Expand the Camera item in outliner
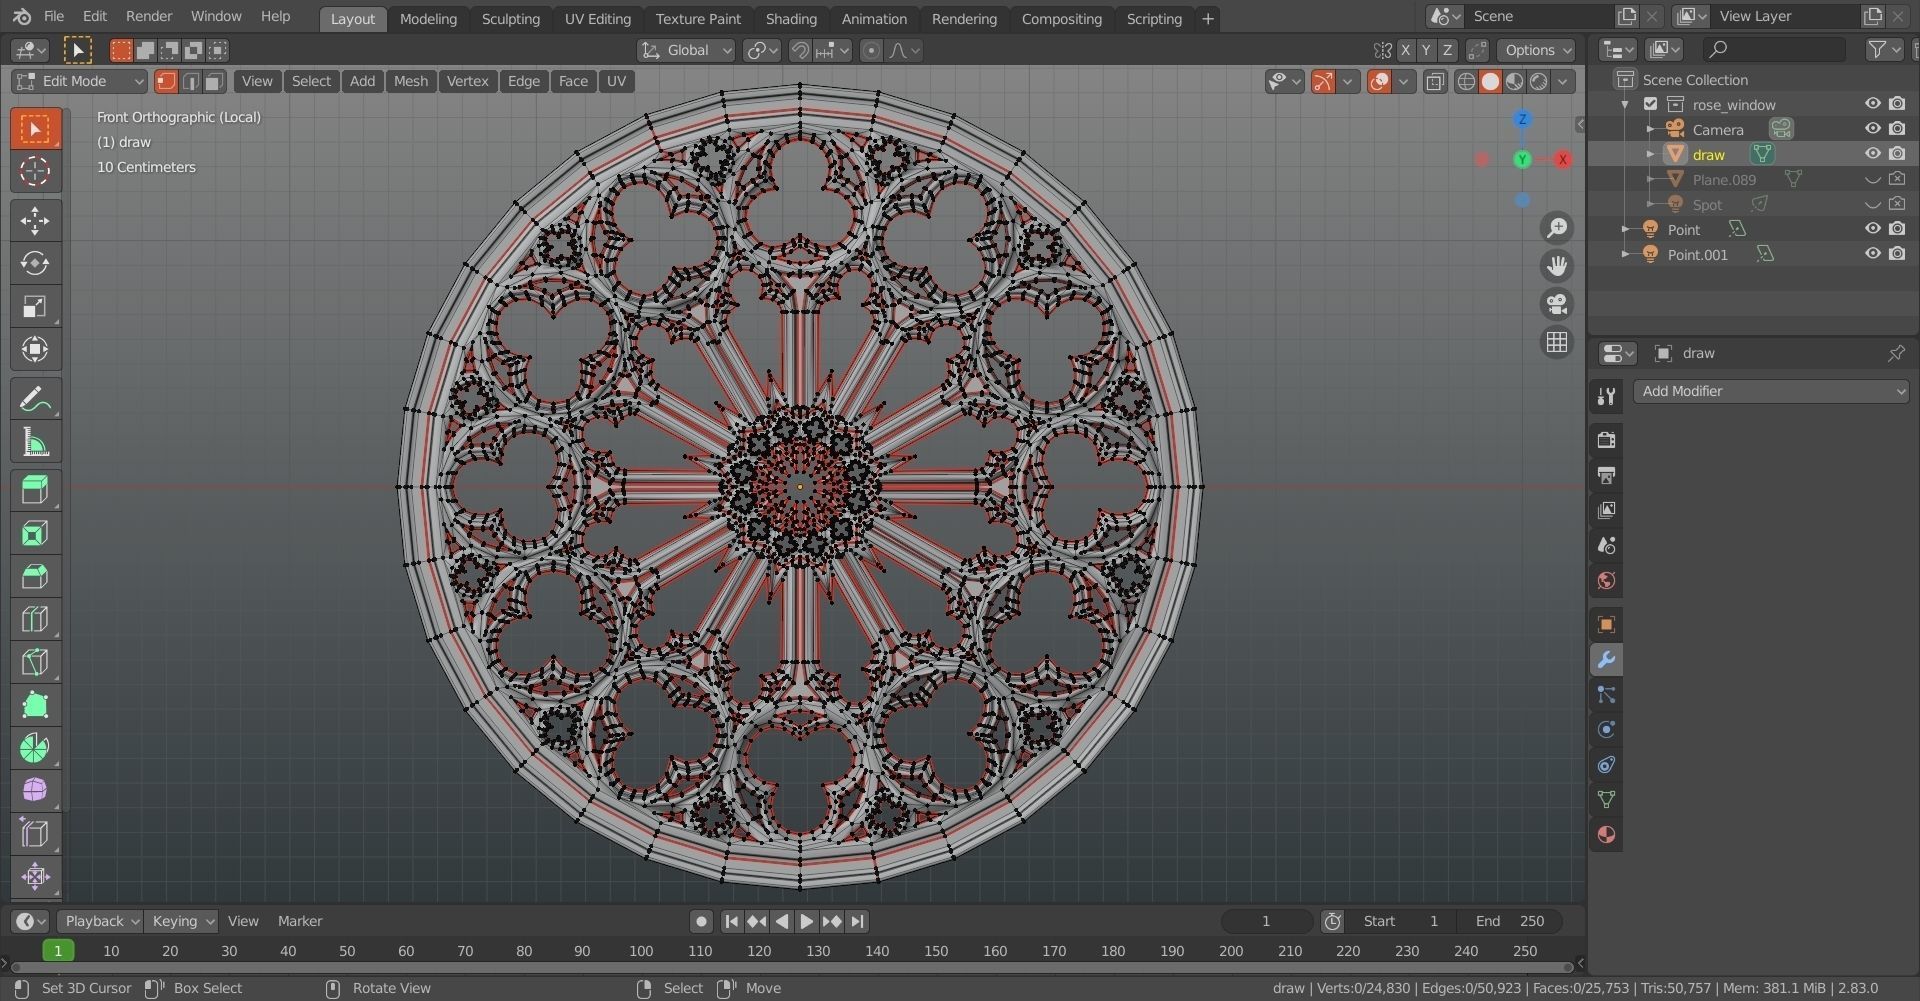 [1650, 129]
